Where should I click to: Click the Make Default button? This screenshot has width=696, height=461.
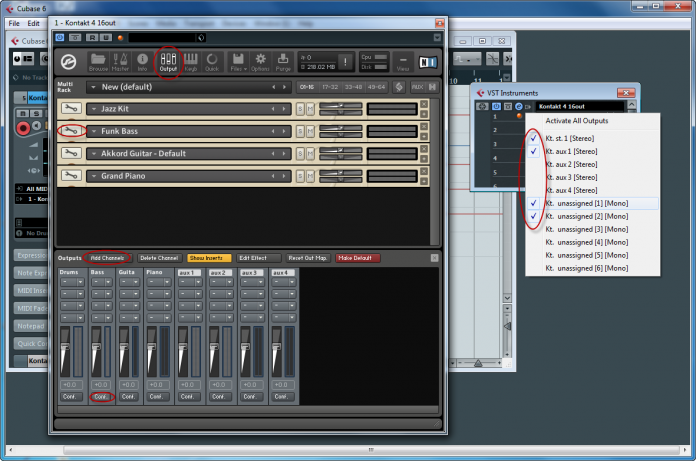coord(358,258)
